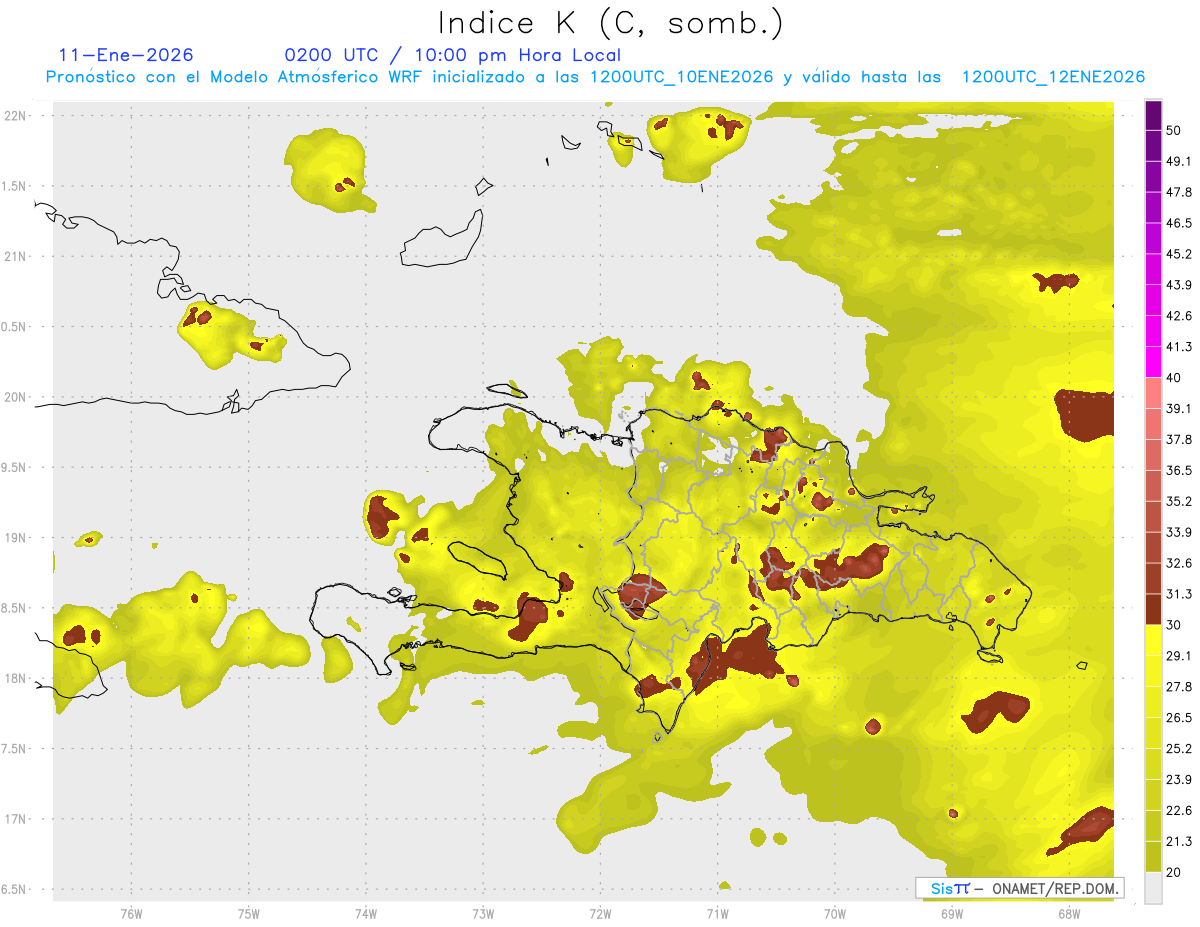1200x927 pixels.
Task: Click the legend value '43.9'
Action: (x=1179, y=285)
